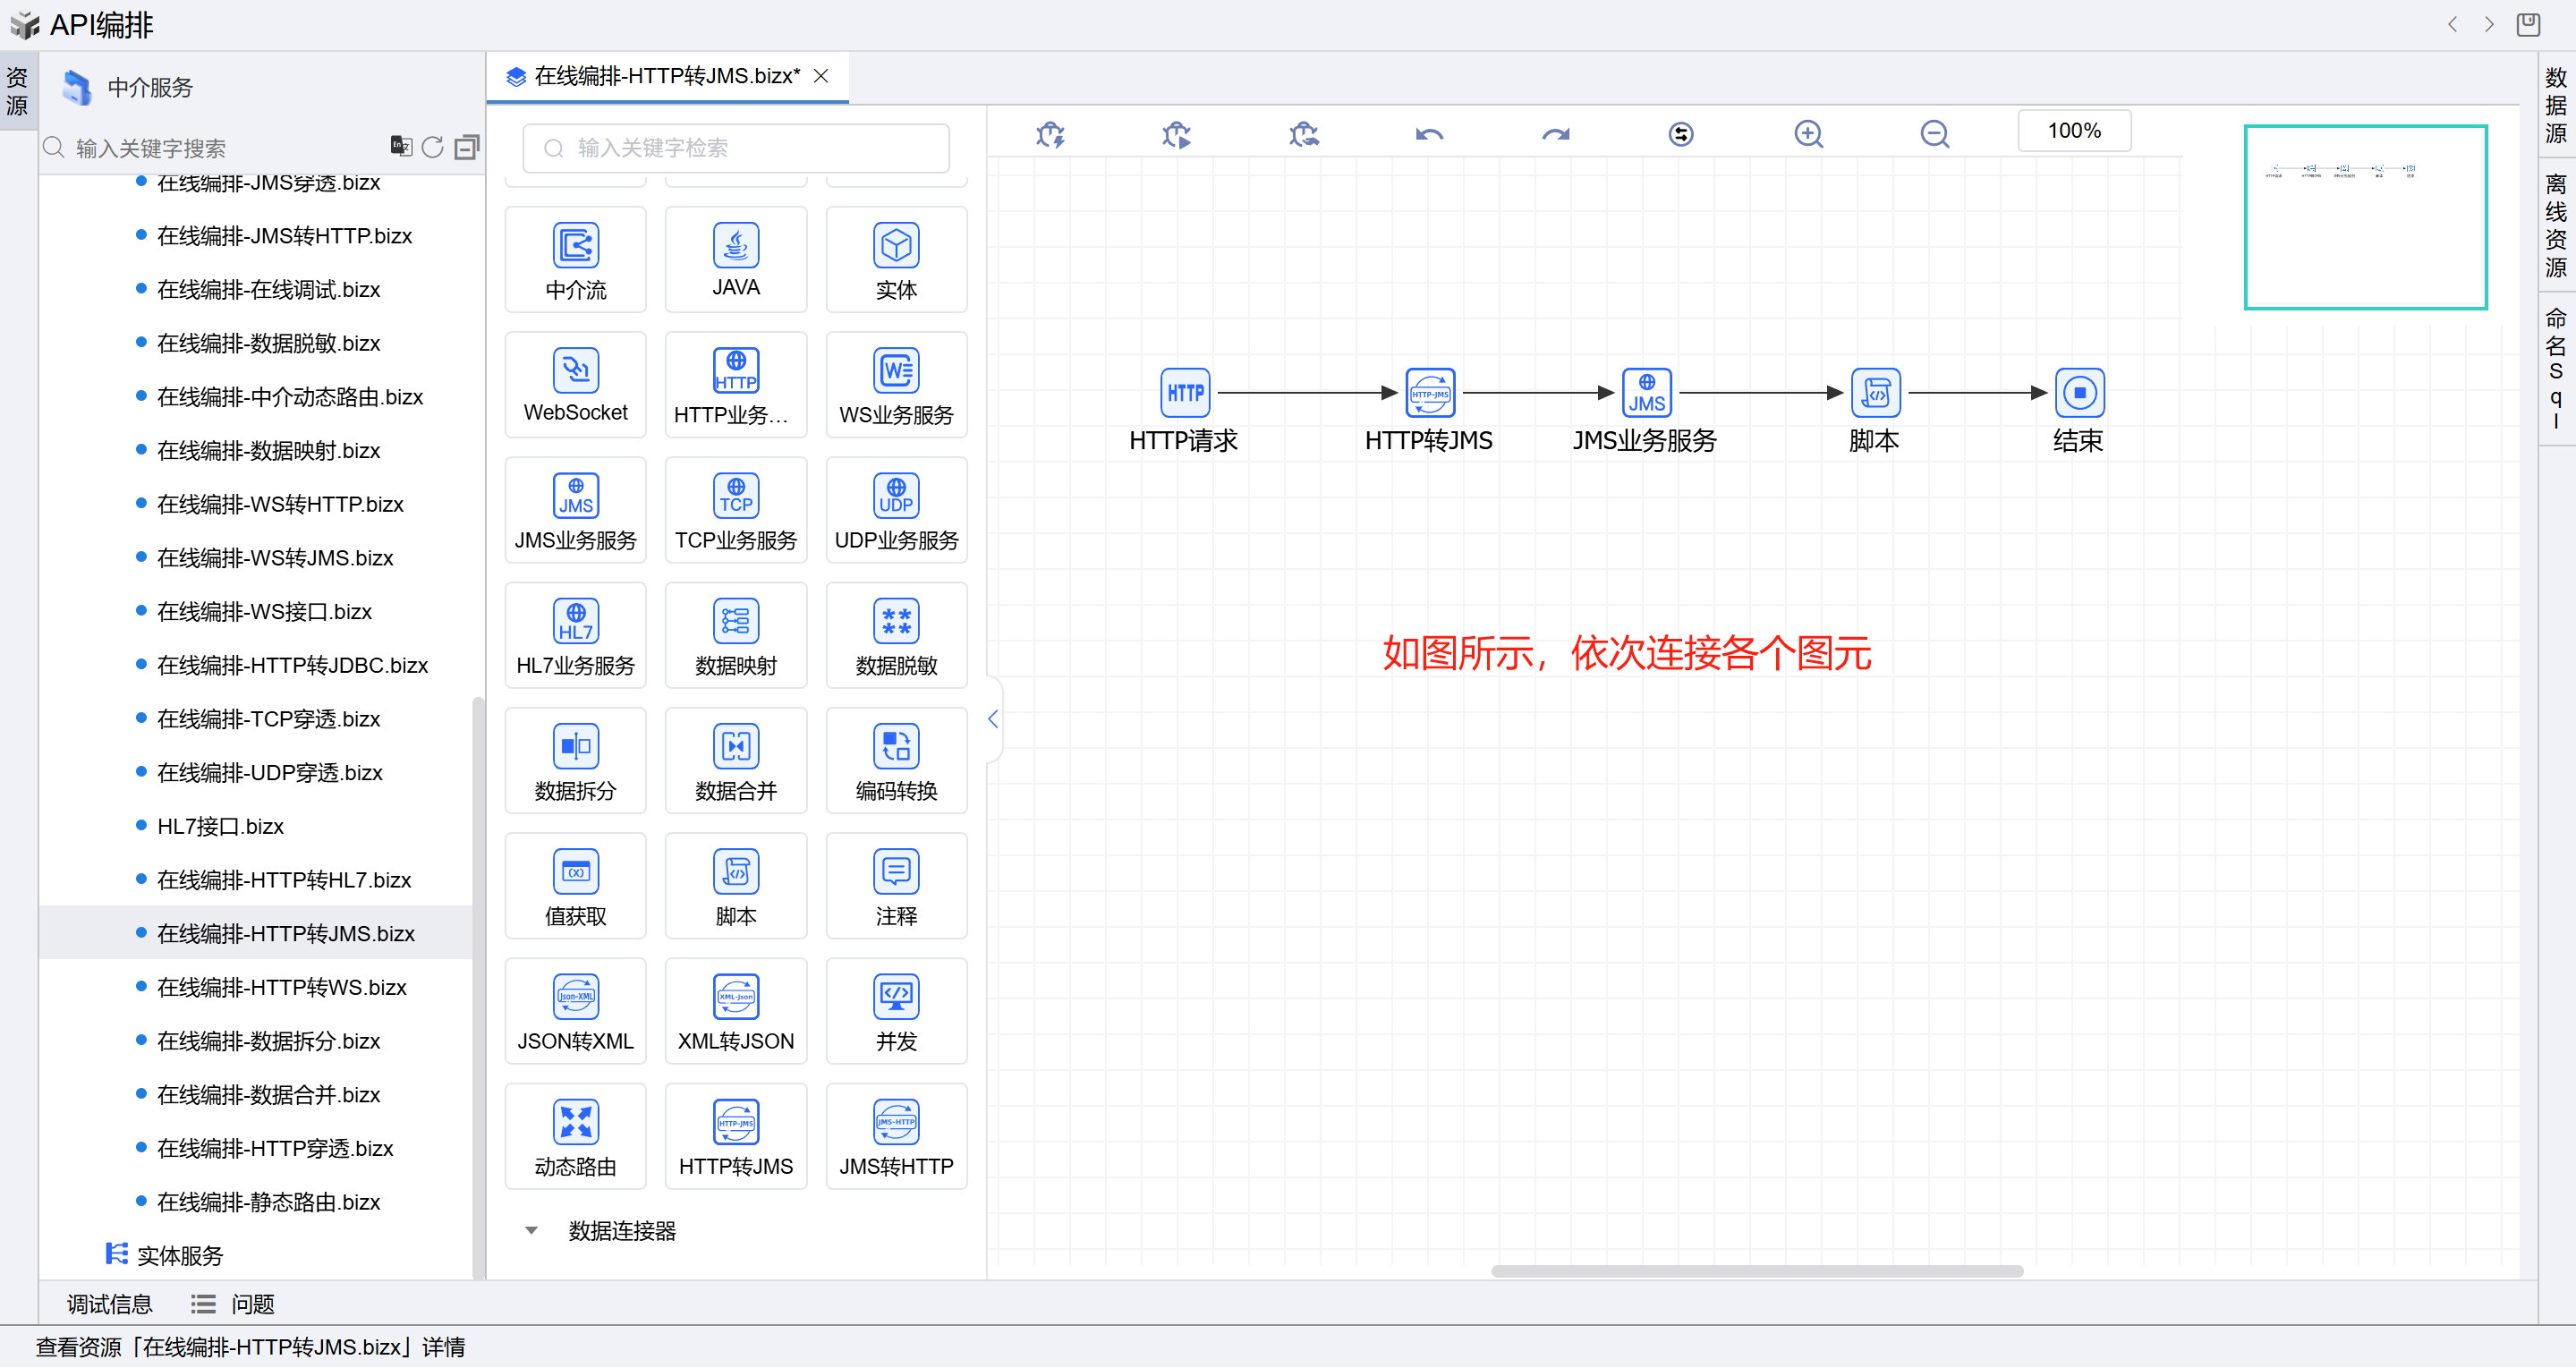The height and width of the screenshot is (1368, 2576).
Task: Expand the 实体服务 tree node
Action: [x=180, y=1255]
